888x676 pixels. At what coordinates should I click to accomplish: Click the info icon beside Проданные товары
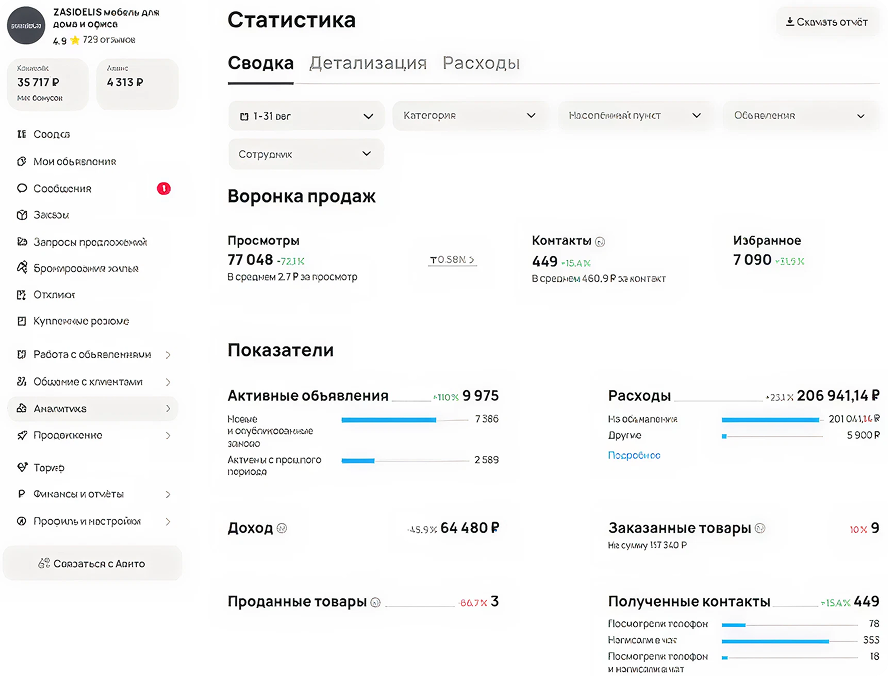[375, 602]
